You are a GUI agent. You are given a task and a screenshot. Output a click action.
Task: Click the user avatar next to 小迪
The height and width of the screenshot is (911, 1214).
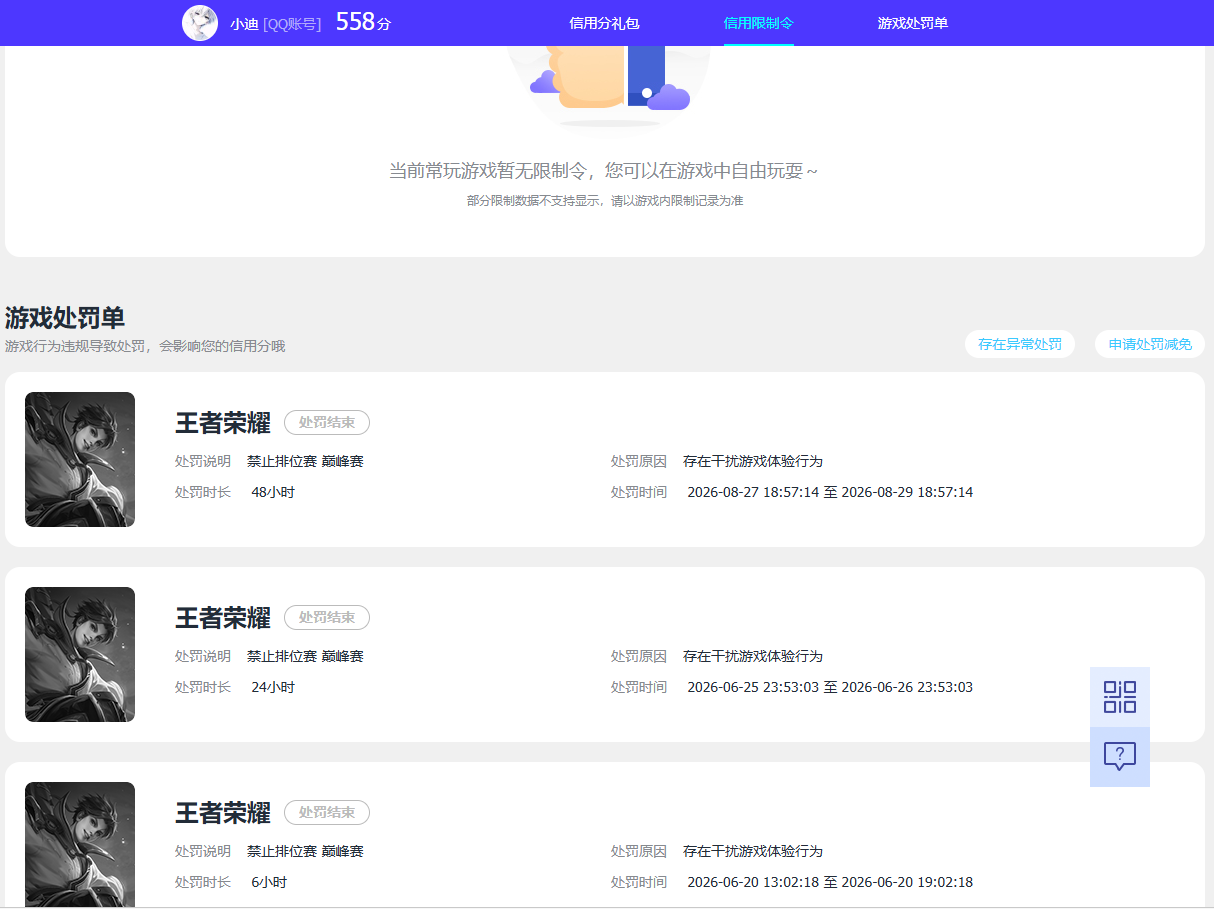[200, 23]
